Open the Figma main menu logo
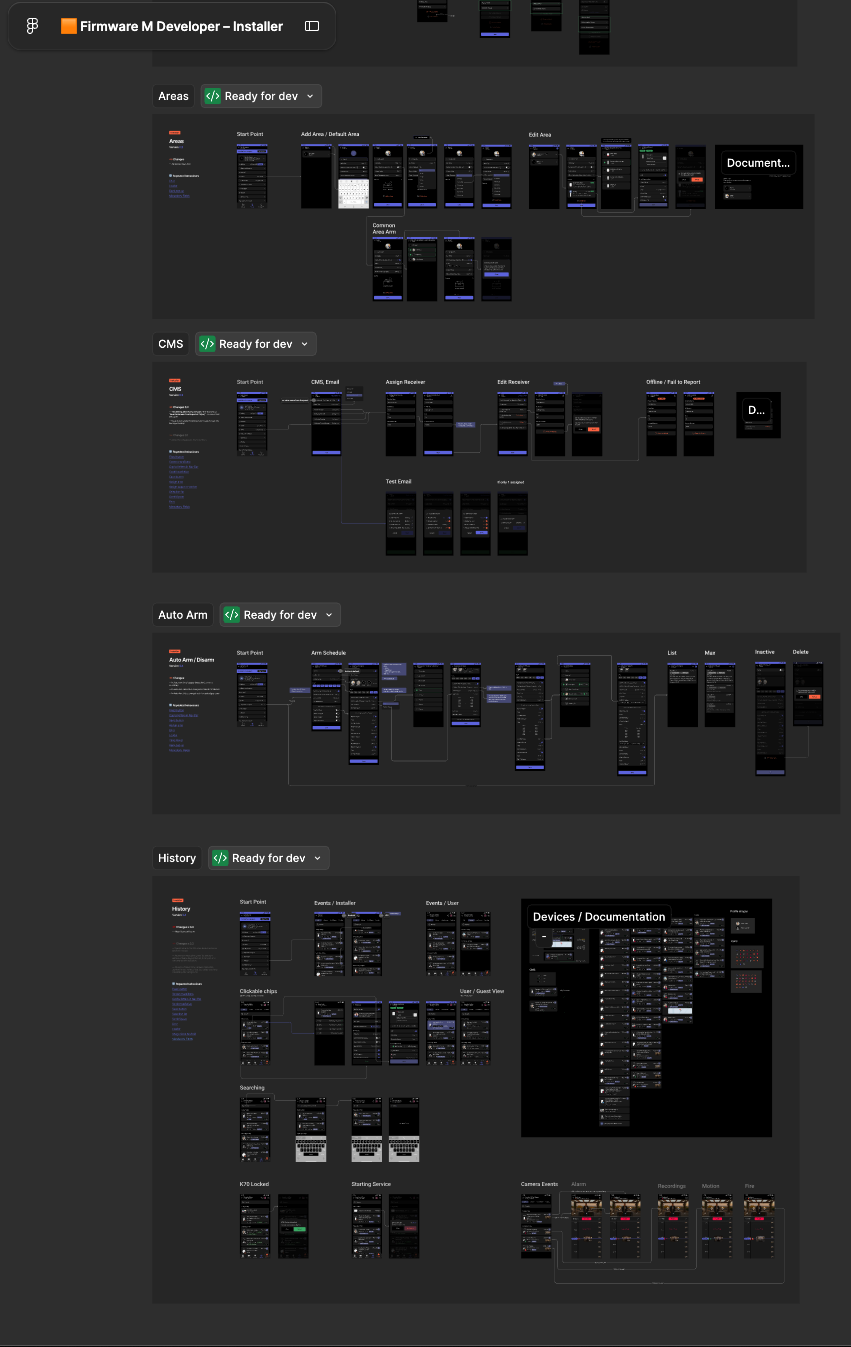The image size is (851, 1347). 32,26
